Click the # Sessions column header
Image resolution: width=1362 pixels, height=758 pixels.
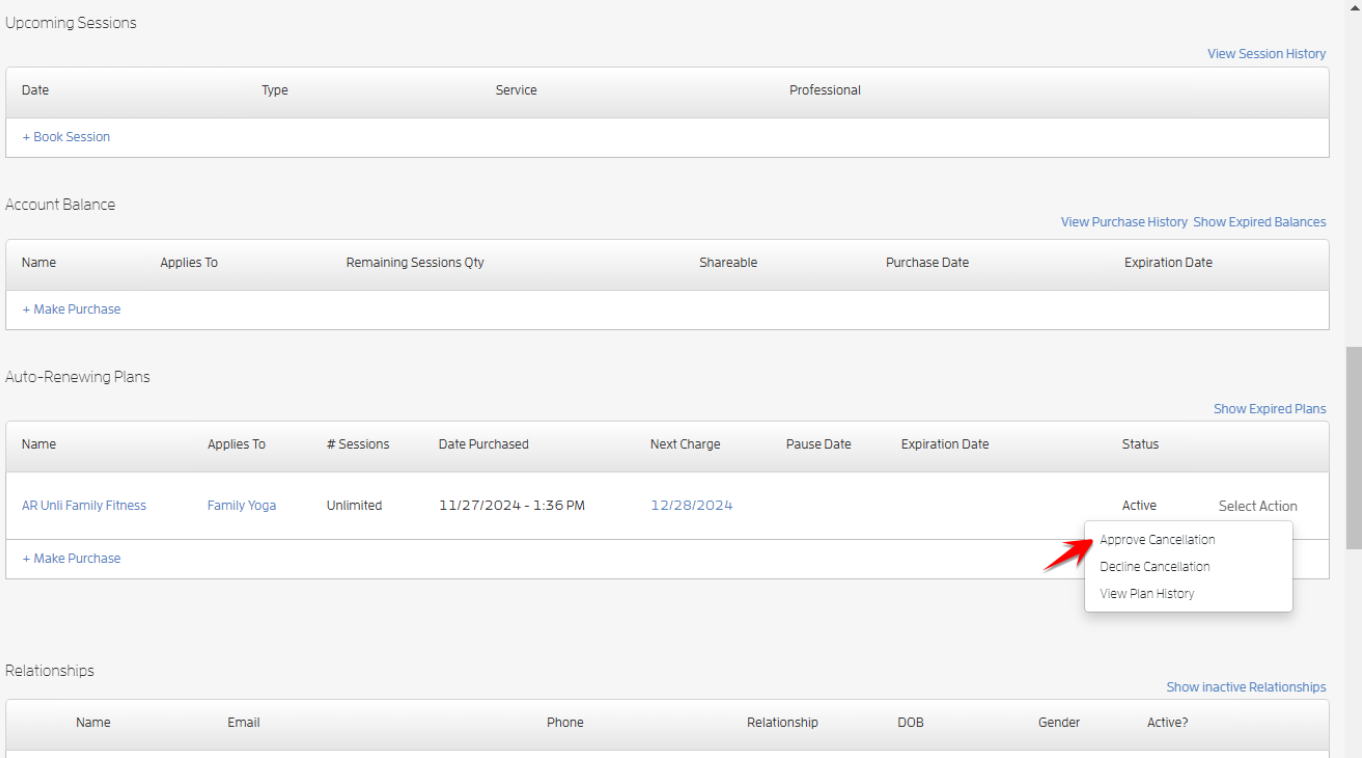pyautogui.click(x=358, y=444)
